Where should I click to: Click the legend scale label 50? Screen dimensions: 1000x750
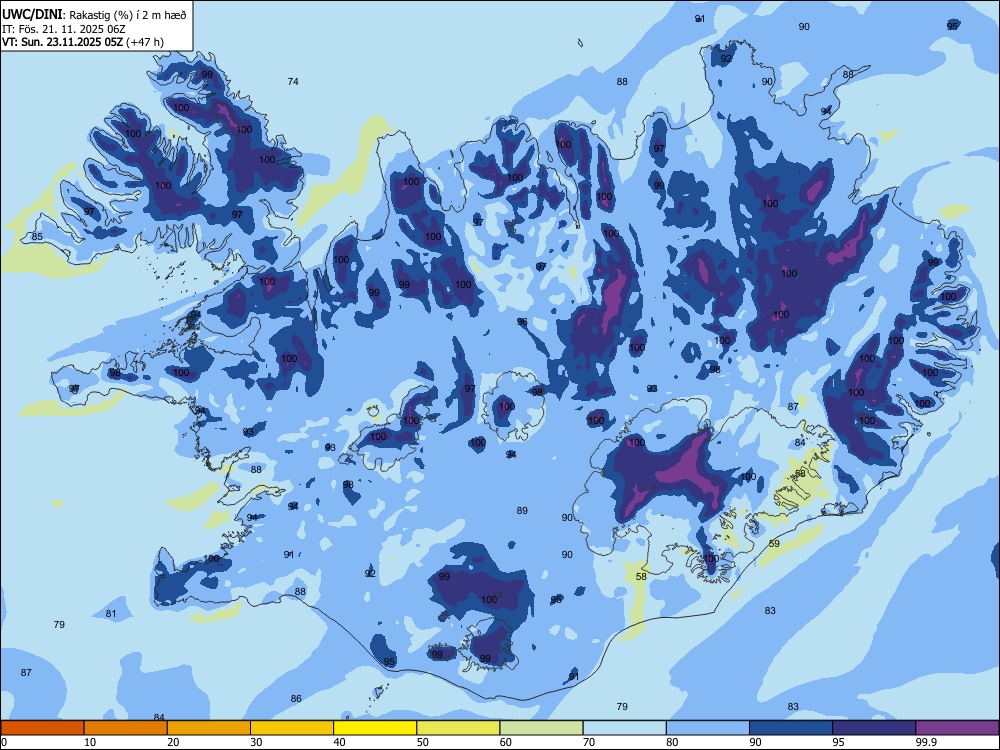(422, 742)
